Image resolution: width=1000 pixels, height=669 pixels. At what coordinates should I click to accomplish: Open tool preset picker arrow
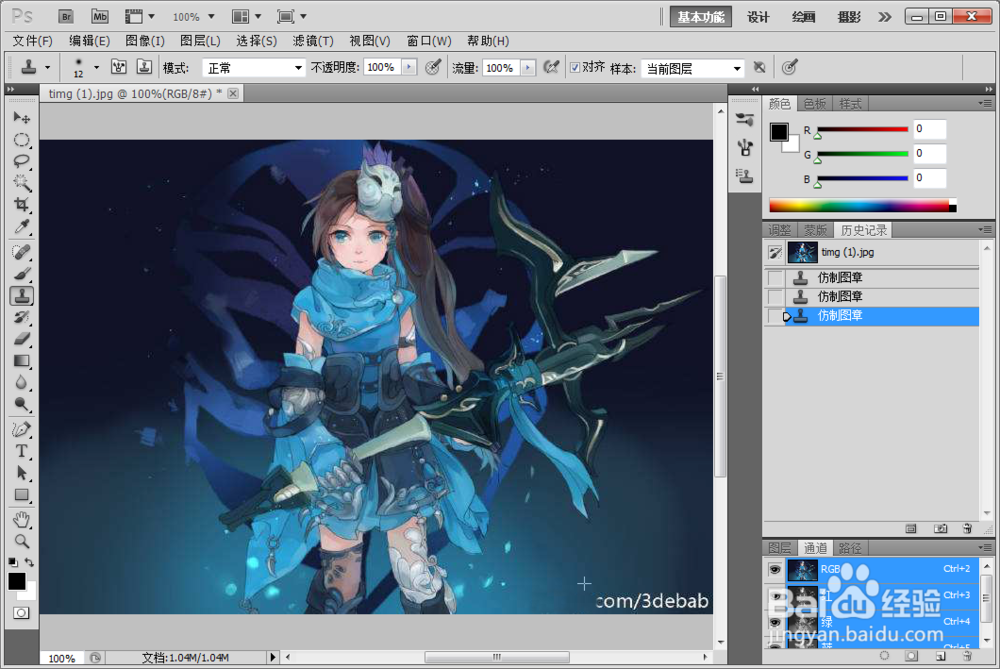(x=47, y=67)
